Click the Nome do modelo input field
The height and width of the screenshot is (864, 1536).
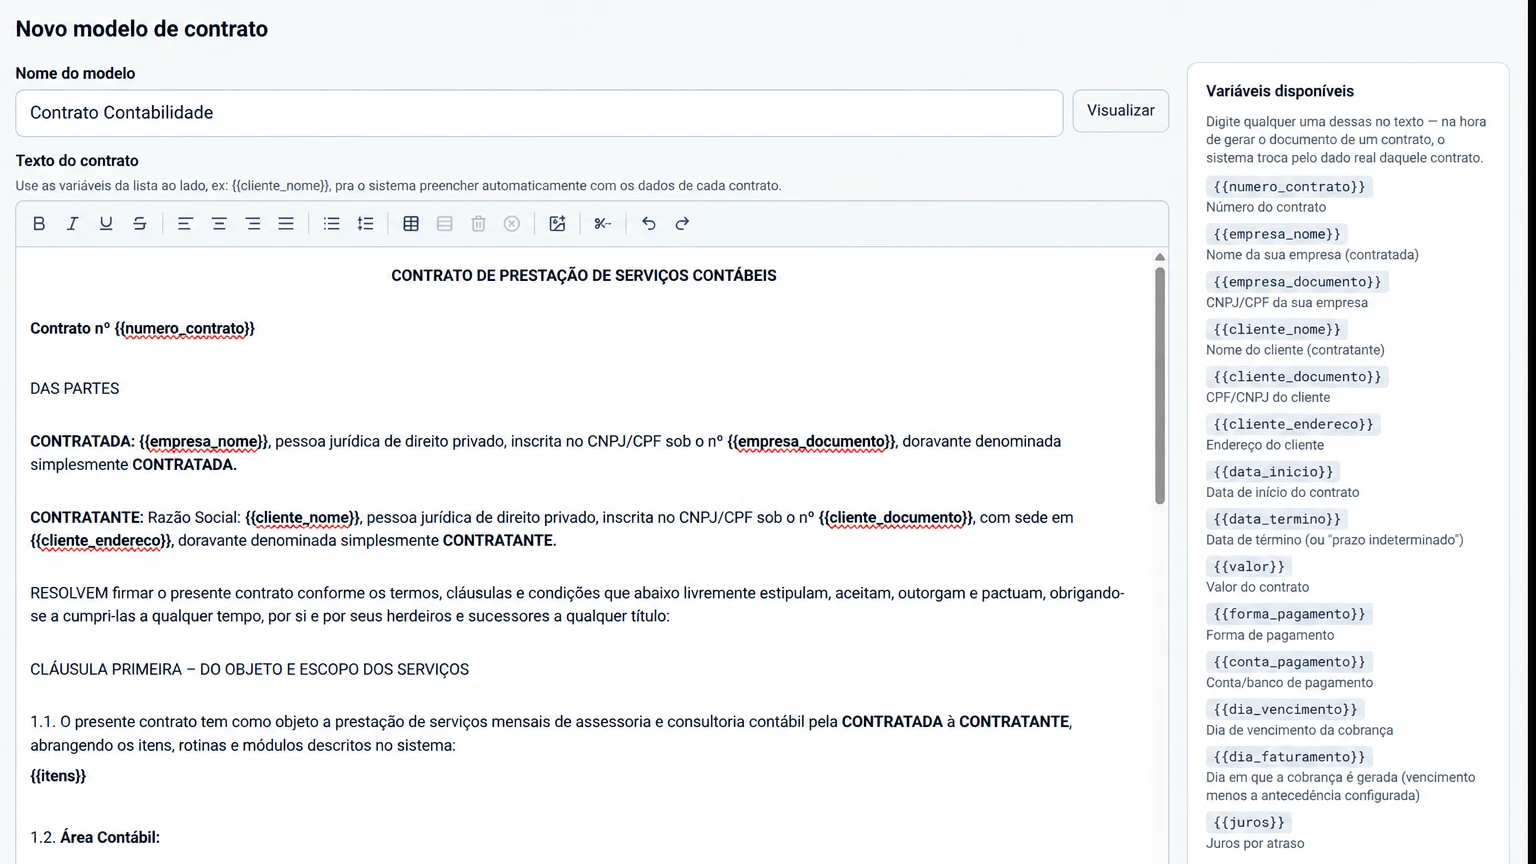[539, 113]
